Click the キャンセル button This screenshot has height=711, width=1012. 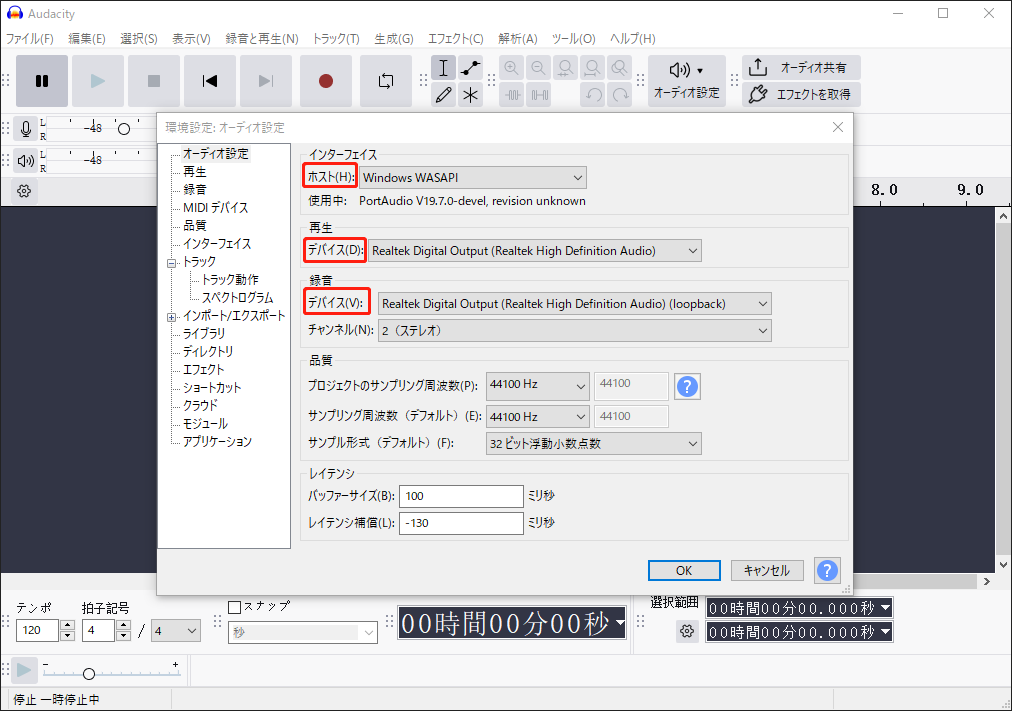click(x=767, y=570)
